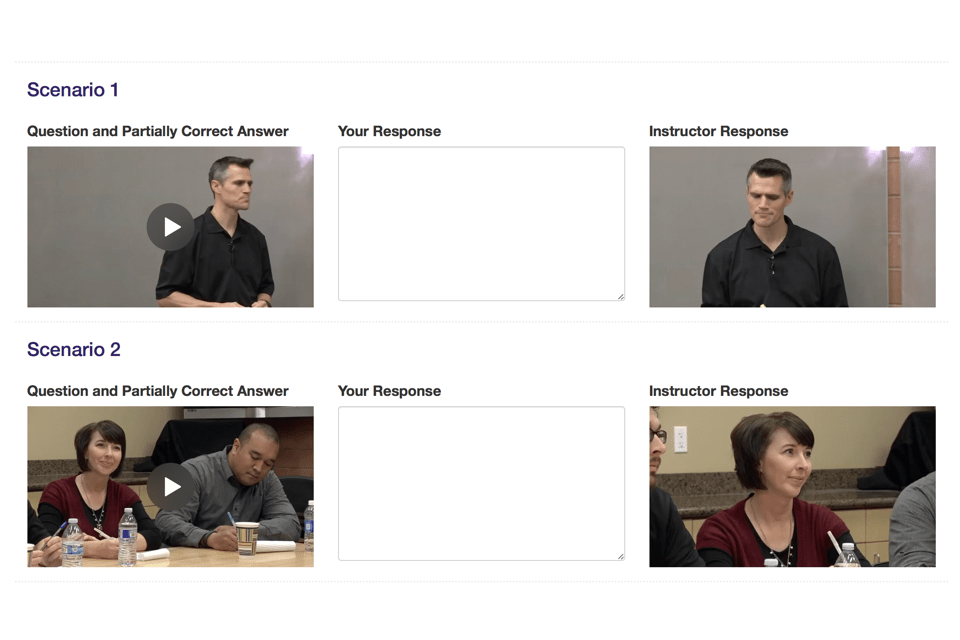
Task: Click brick column in Scenario 1 instructor video
Action: (893, 227)
